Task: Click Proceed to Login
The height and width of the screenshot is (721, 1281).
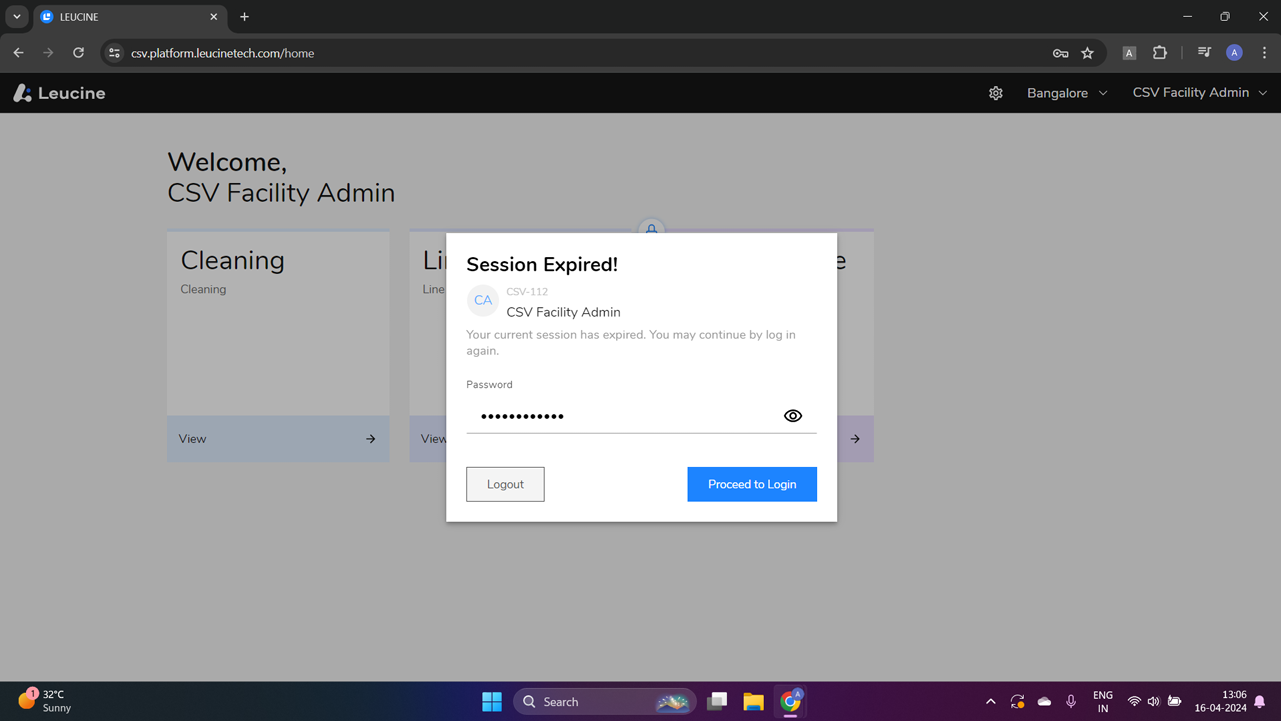Action: (751, 484)
